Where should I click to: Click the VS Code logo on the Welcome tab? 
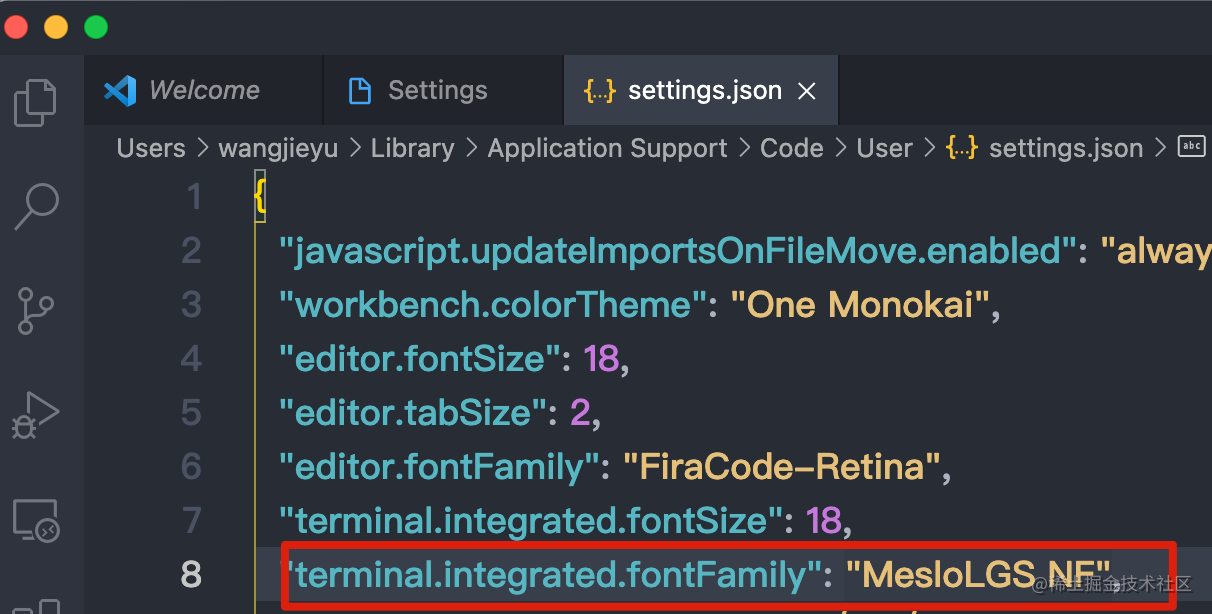119,90
